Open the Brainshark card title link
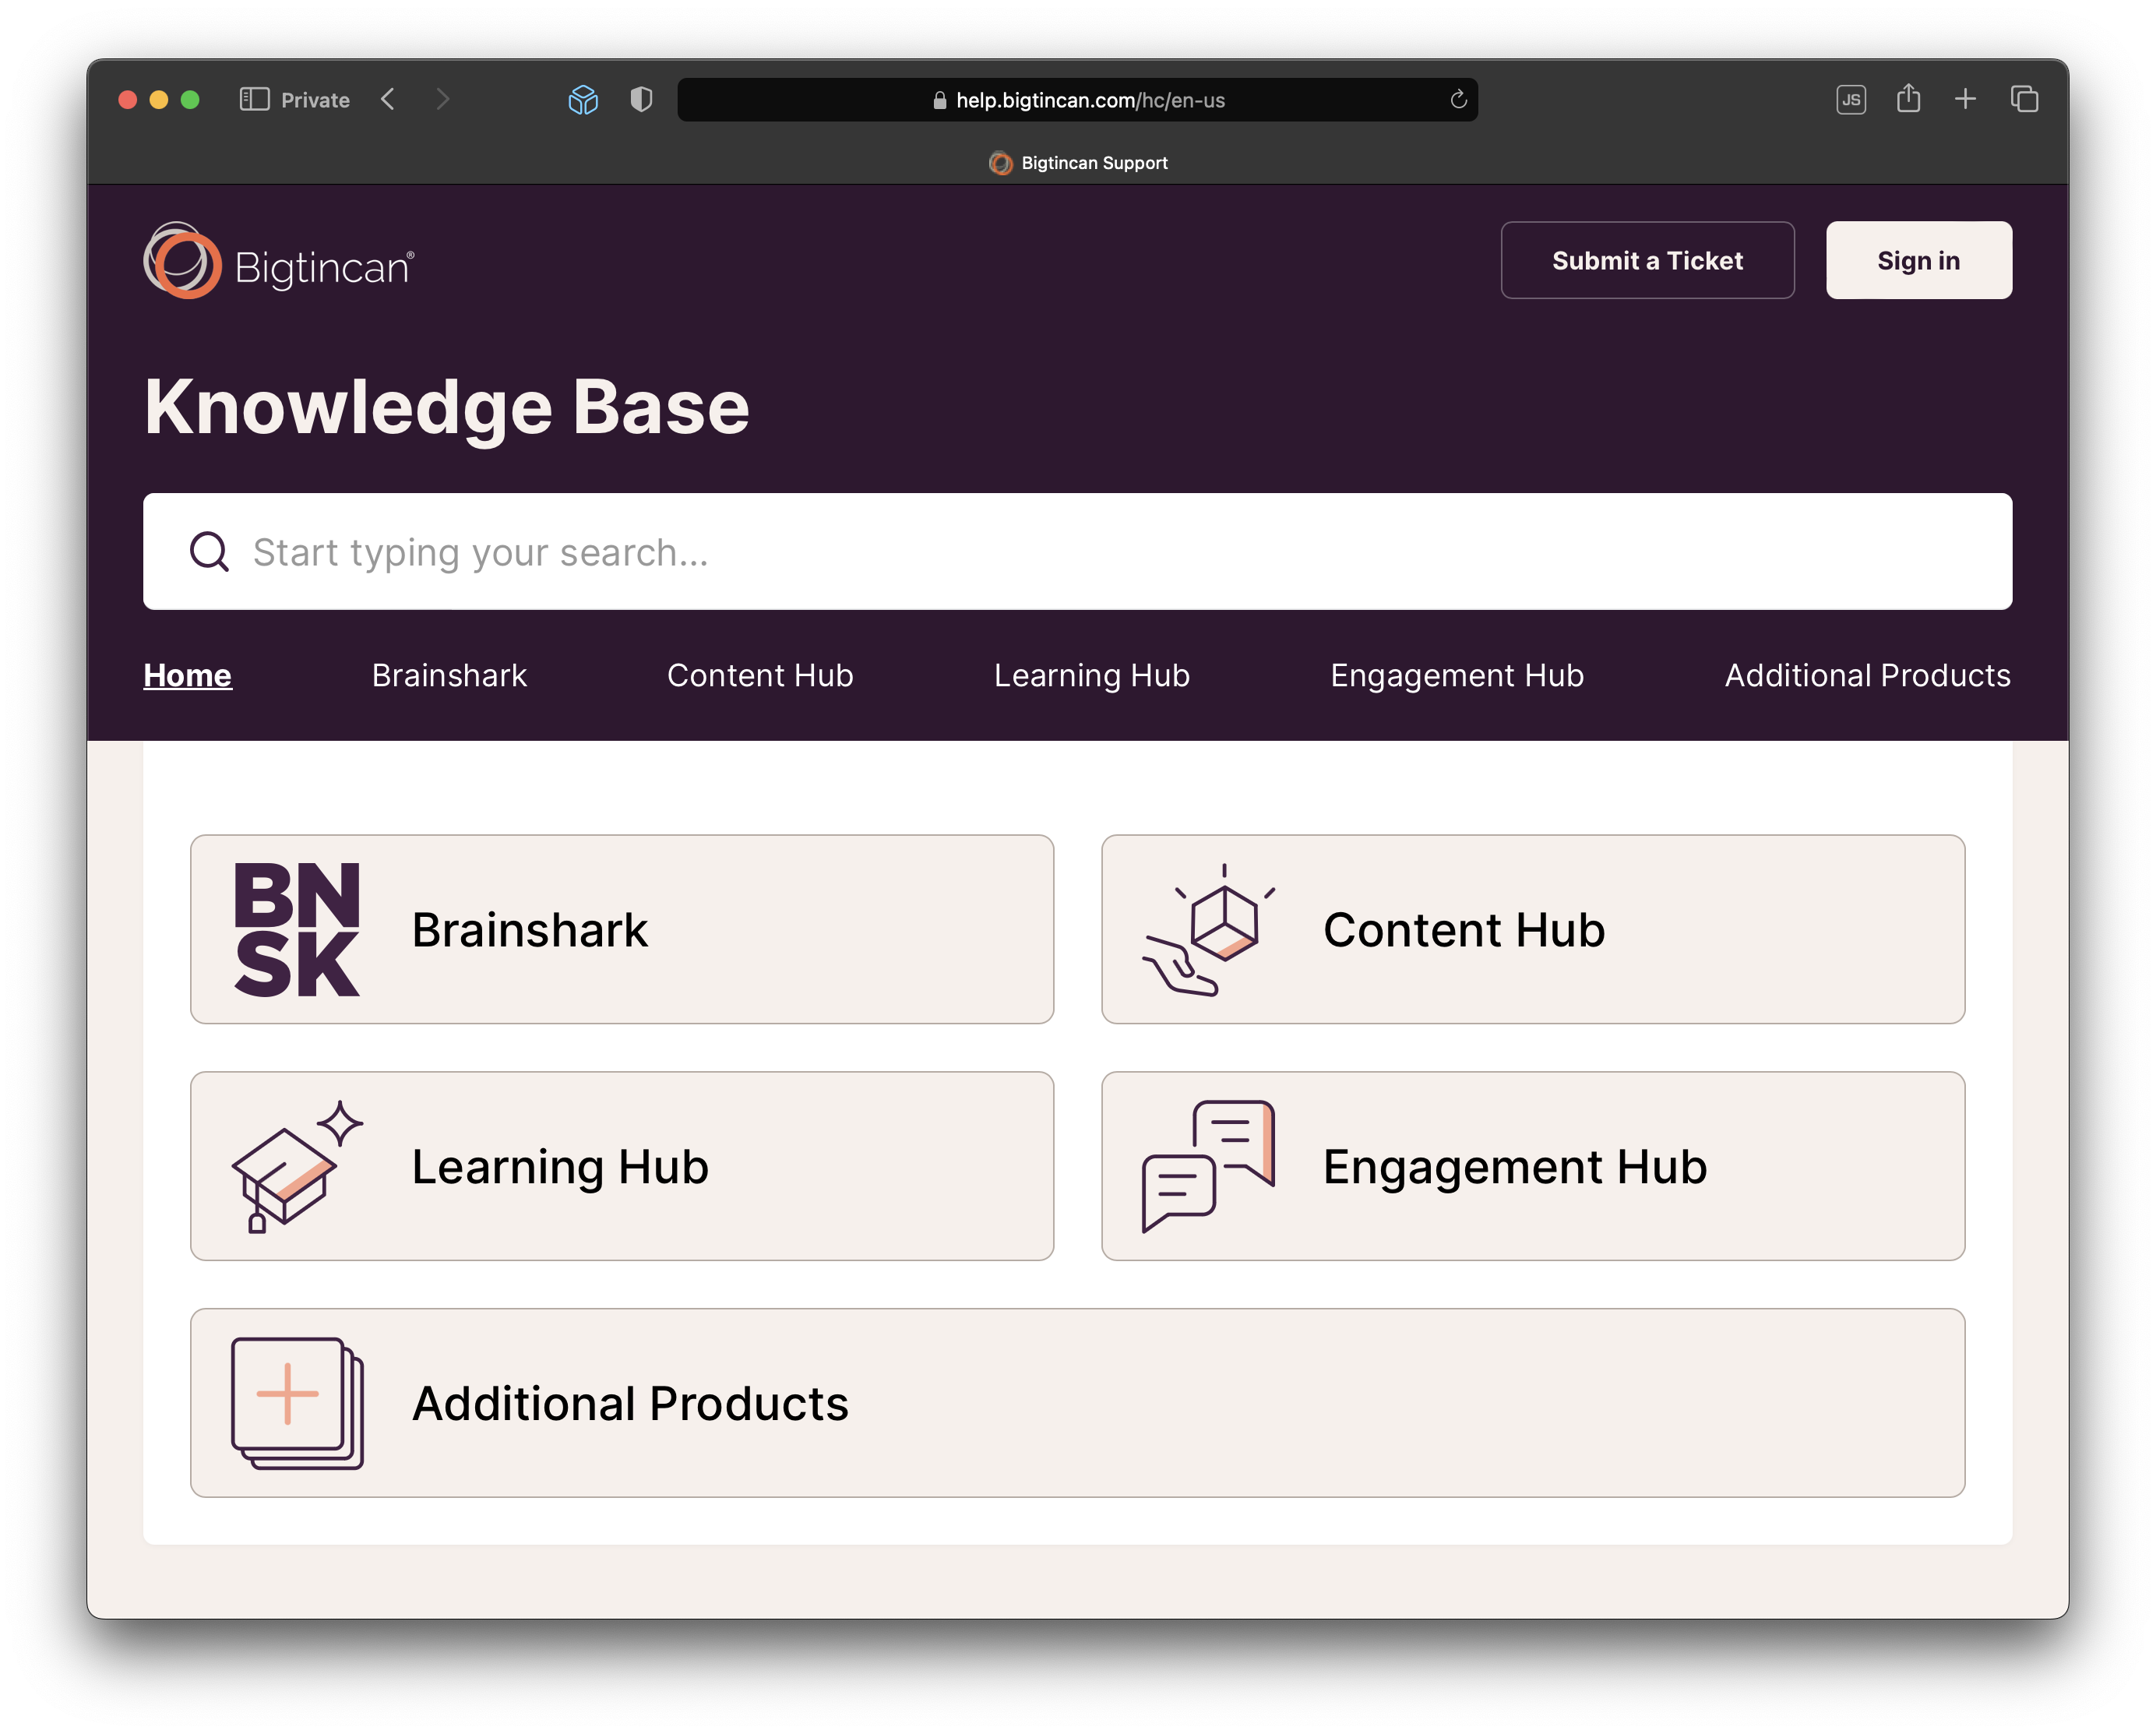This screenshot has width=2156, height=1734. point(529,930)
